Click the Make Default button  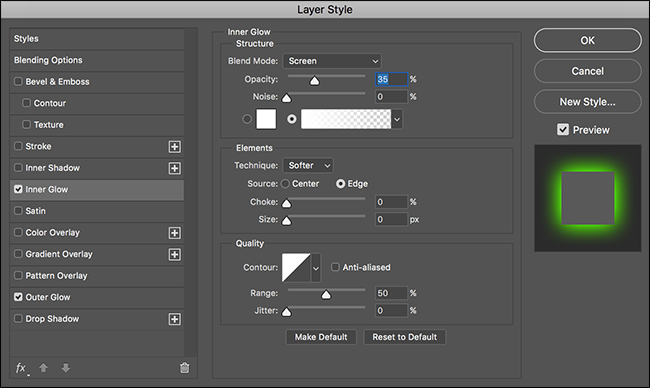tap(321, 337)
